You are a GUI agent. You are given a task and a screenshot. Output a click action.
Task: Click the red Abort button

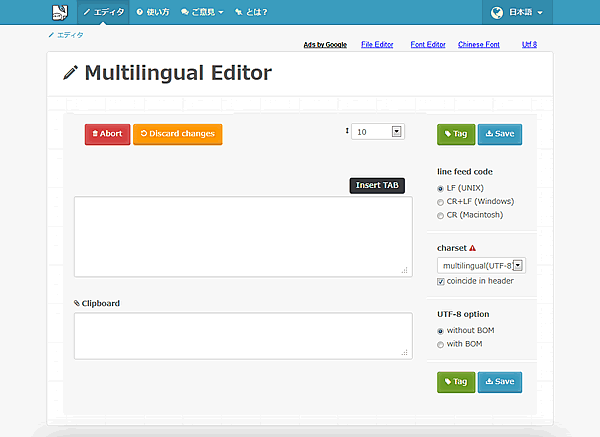107,134
